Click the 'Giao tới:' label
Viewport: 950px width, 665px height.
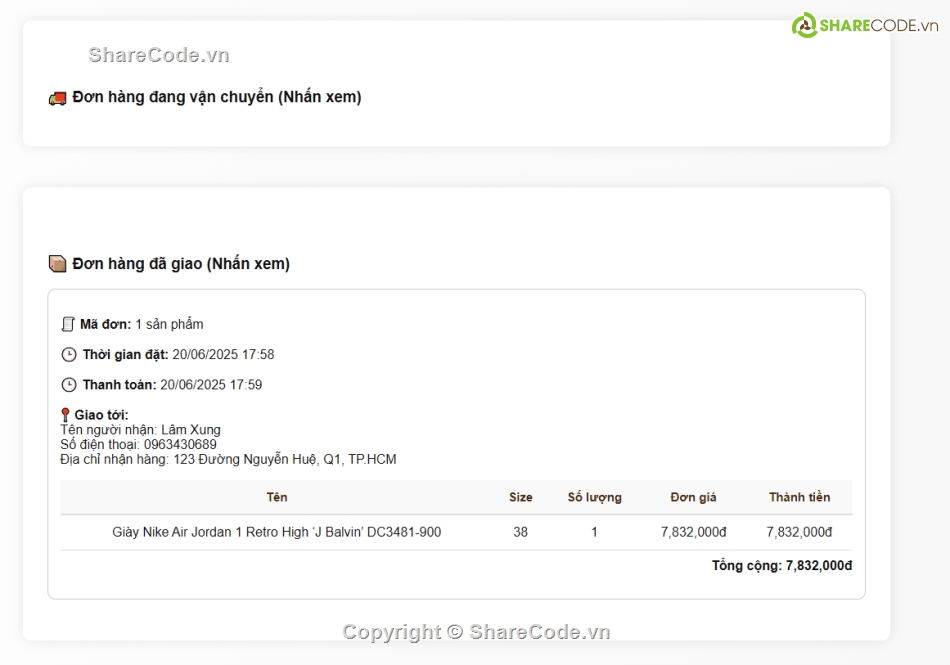(101, 415)
